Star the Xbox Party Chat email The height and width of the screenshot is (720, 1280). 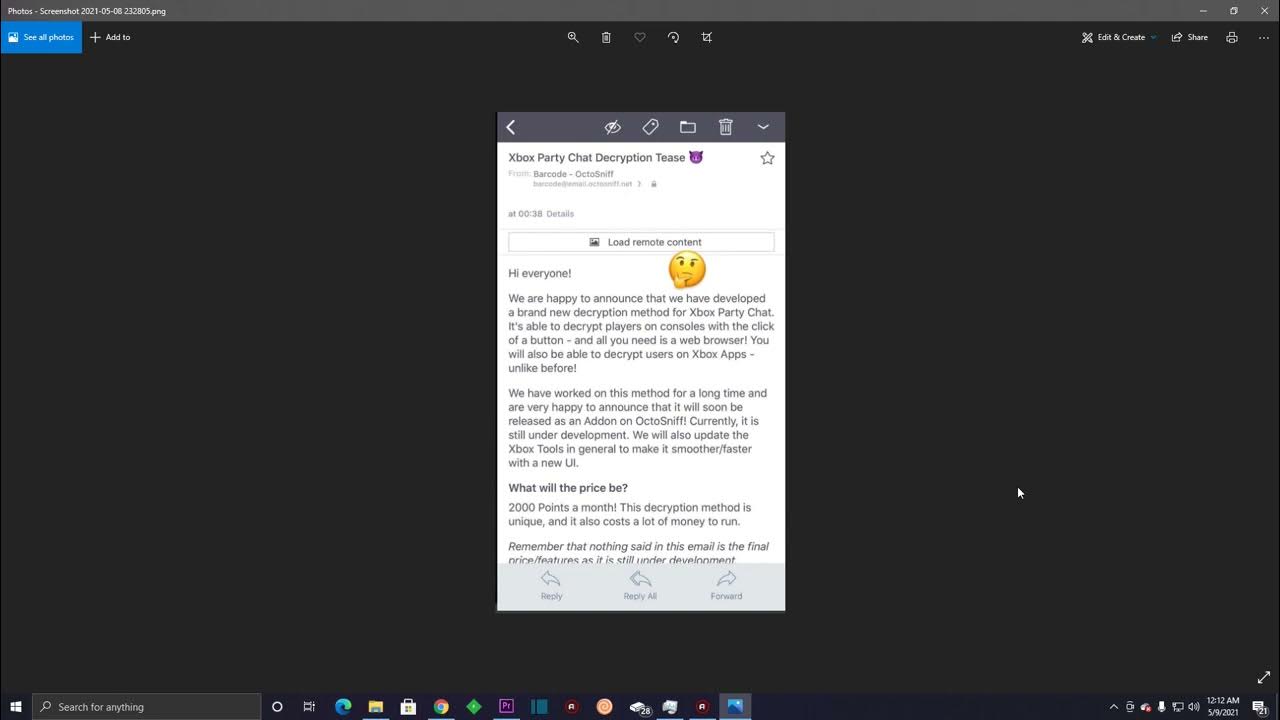click(767, 158)
